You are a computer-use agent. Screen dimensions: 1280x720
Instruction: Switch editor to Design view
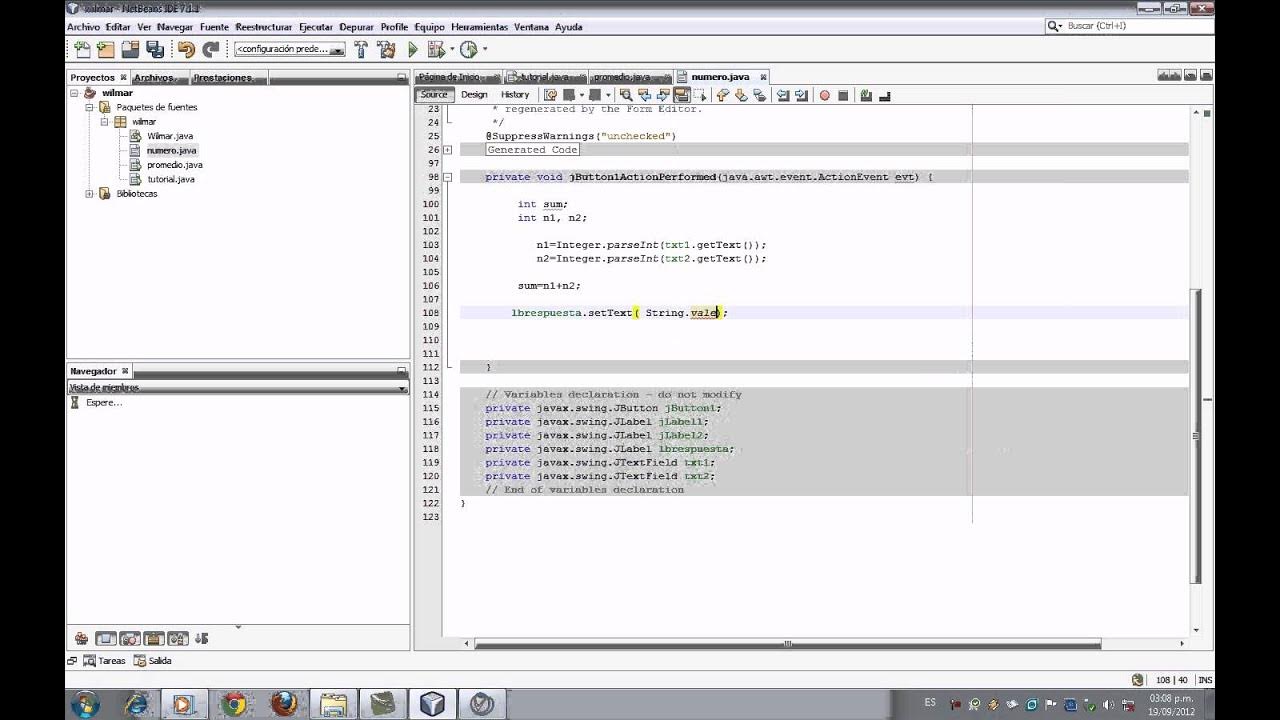[474, 95]
